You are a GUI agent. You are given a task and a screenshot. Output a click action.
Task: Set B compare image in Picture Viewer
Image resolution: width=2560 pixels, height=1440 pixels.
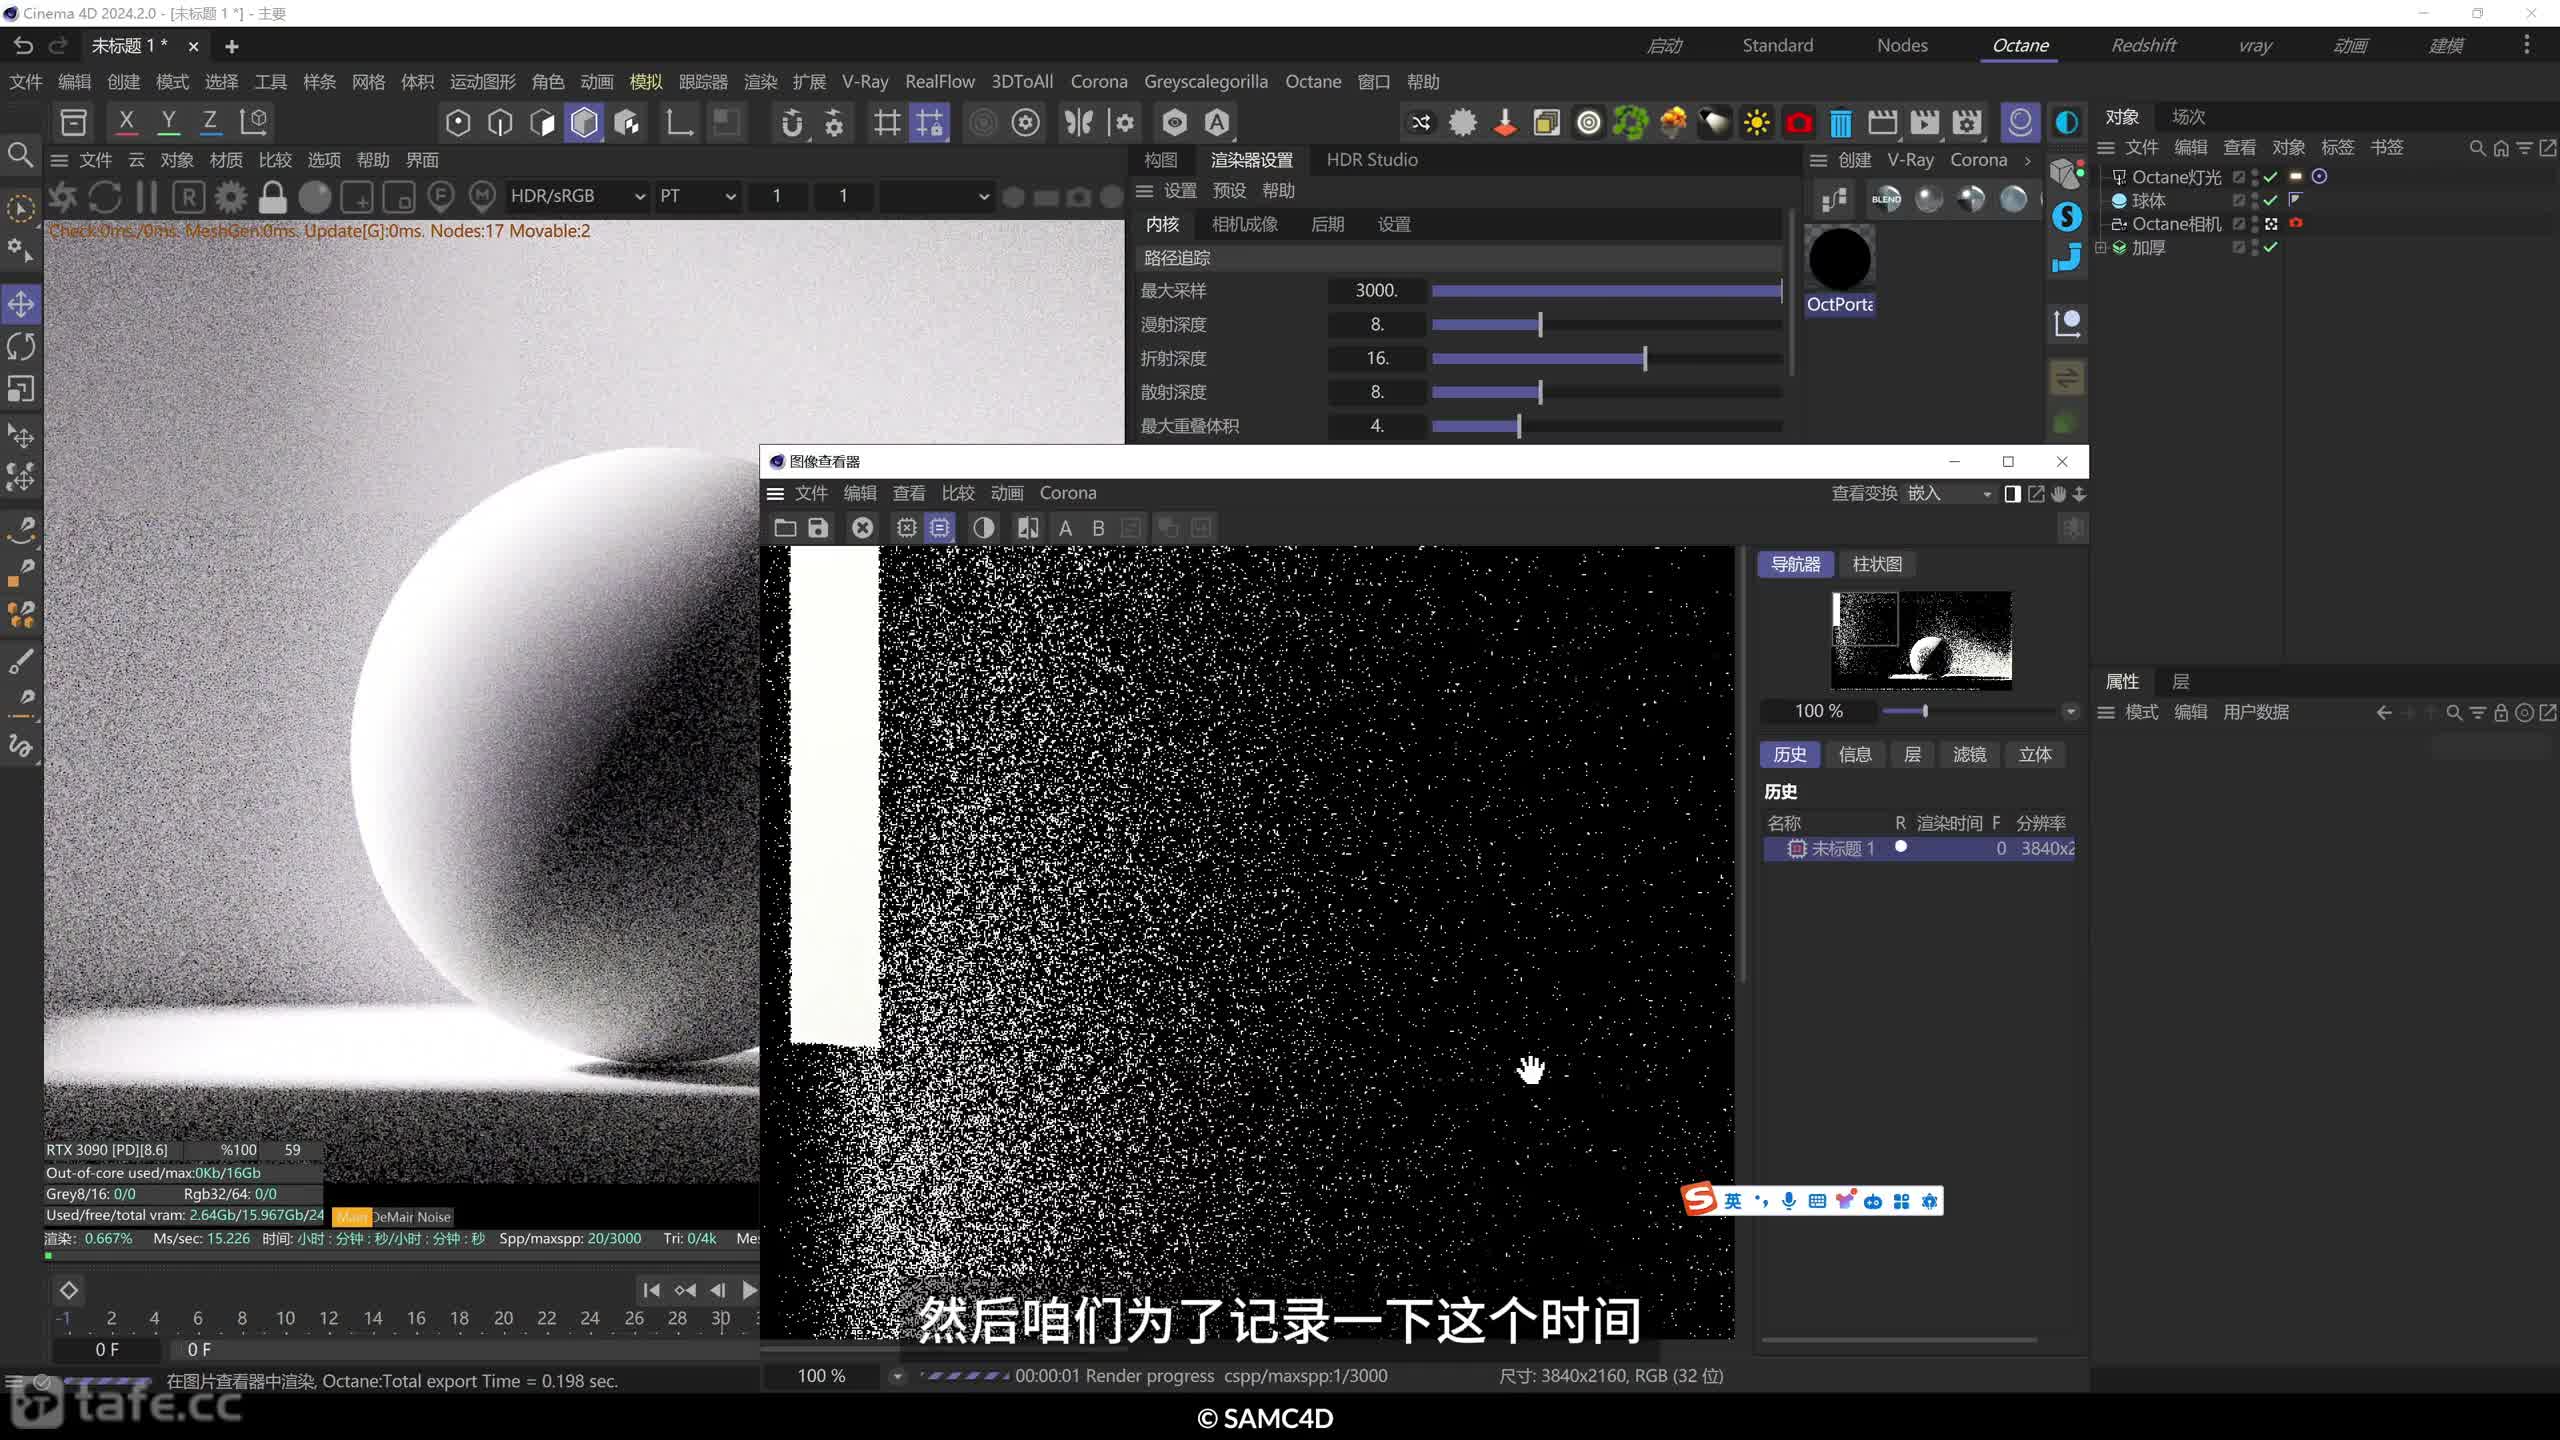tap(1098, 528)
